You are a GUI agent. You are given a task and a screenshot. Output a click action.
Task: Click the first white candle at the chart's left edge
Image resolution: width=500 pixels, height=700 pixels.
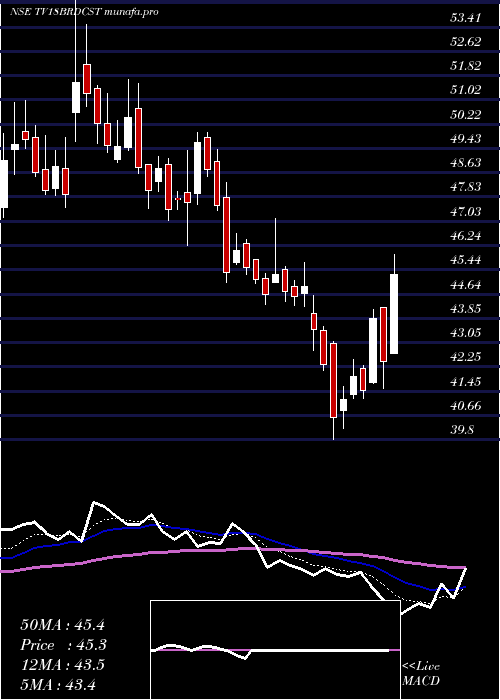(x=4, y=184)
